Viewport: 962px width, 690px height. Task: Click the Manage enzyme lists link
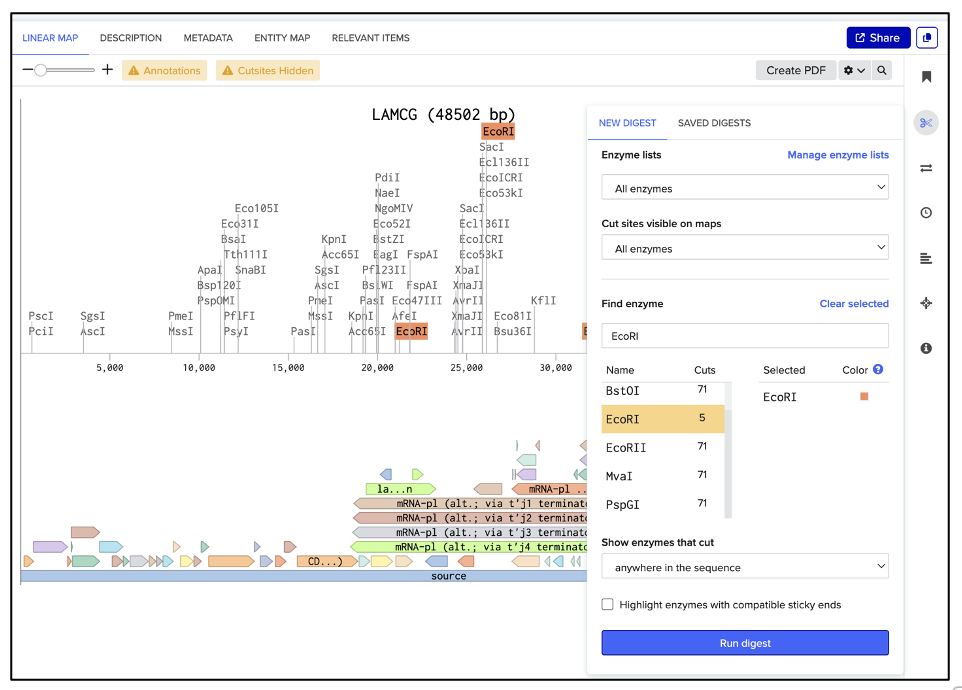point(837,155)
